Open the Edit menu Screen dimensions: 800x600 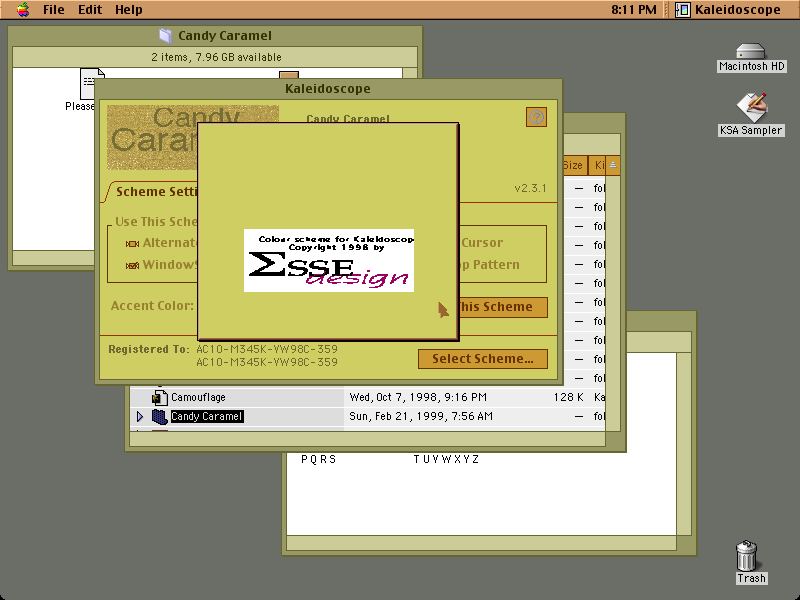point(90,10)
